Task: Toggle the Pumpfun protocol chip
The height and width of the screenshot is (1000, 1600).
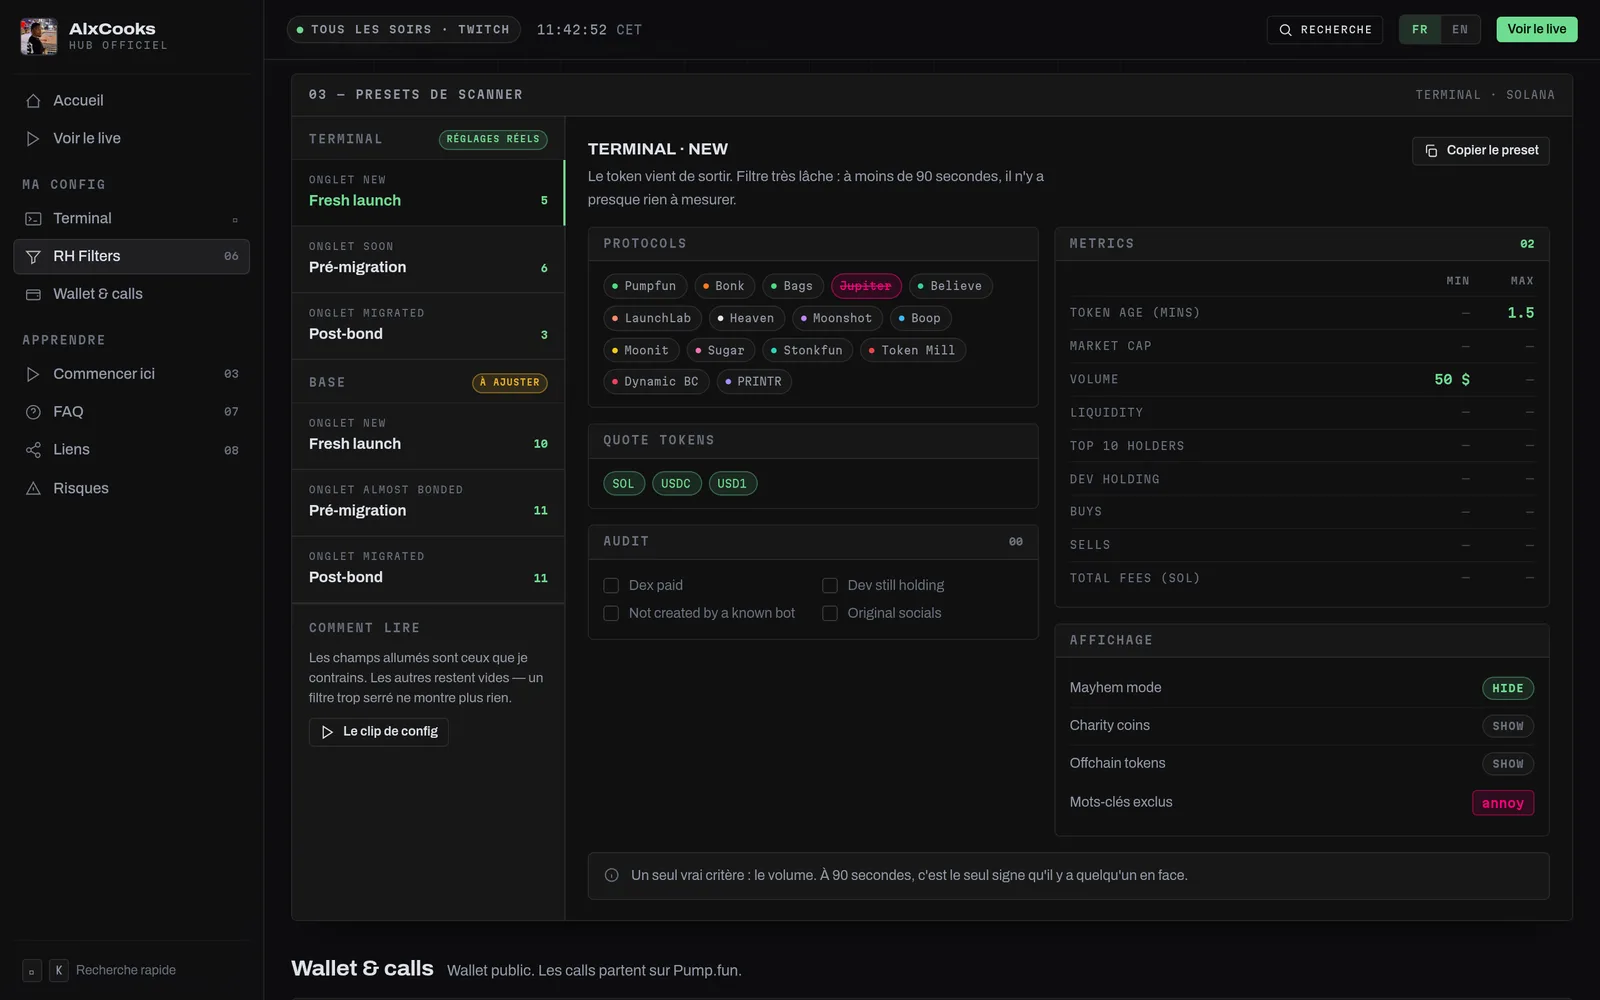Action: (x=645, y=287)
